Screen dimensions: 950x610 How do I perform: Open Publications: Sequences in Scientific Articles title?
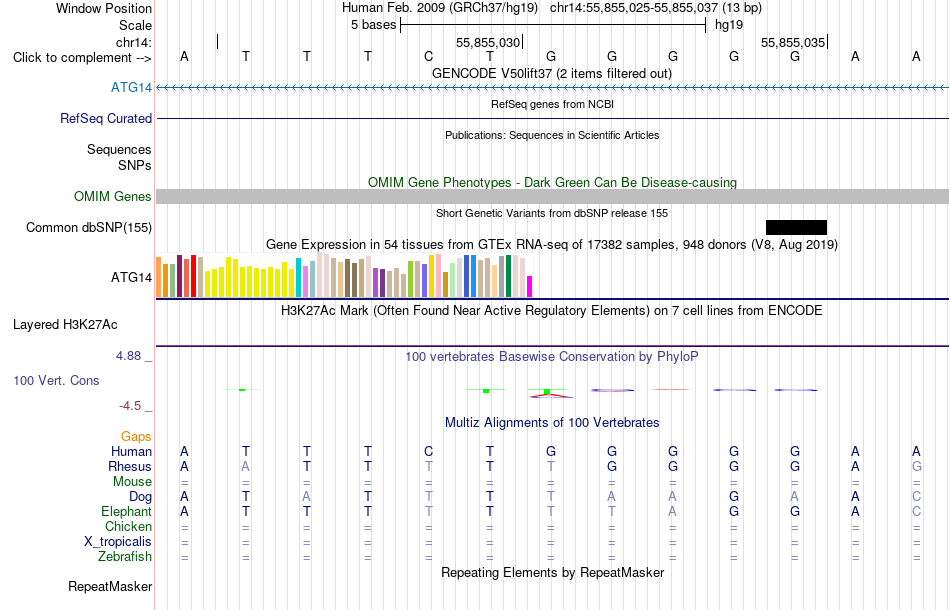(x=552, y=135)
